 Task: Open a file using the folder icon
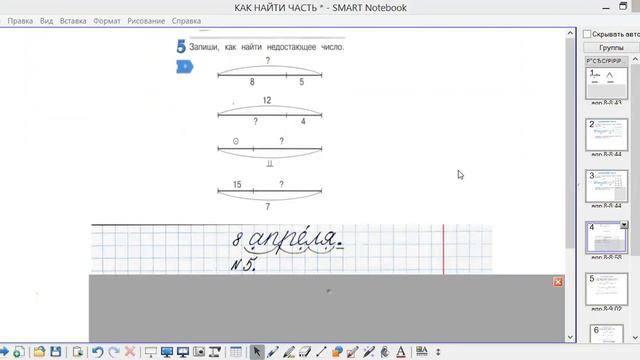[x=39, y=351]
